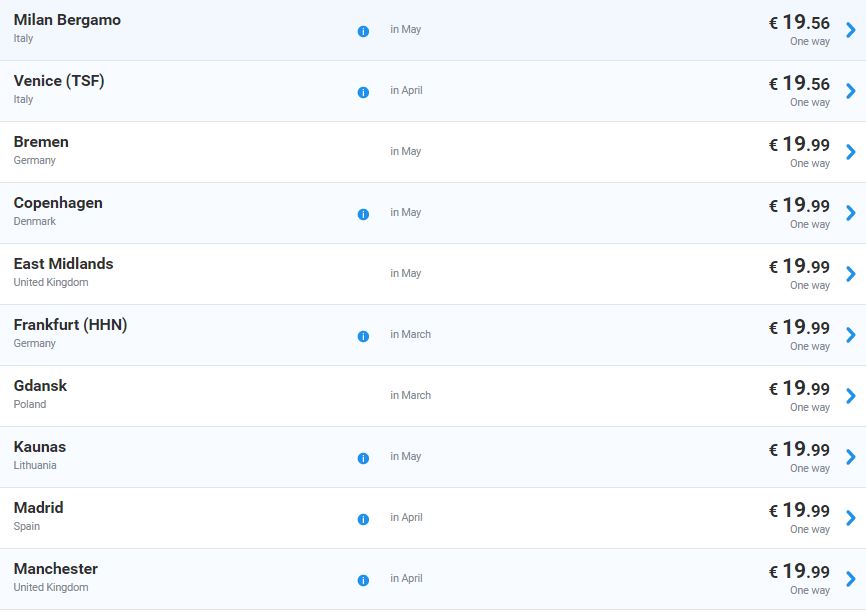
Task: Click the chevron for East Midlands
Action: (x=851, y=274)
